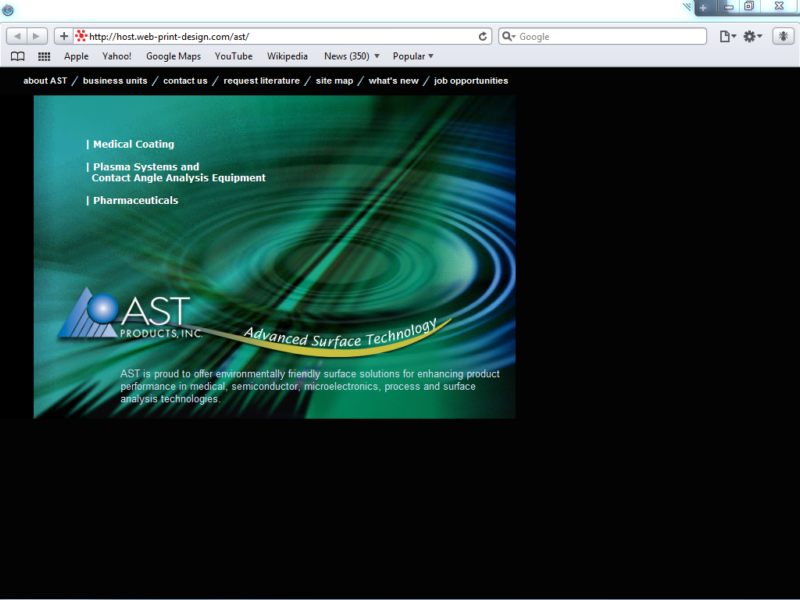Expand the Popular bookmarks folder
Image resolution: width=800 pixels, height=600 pixels.
click(413, 56)
